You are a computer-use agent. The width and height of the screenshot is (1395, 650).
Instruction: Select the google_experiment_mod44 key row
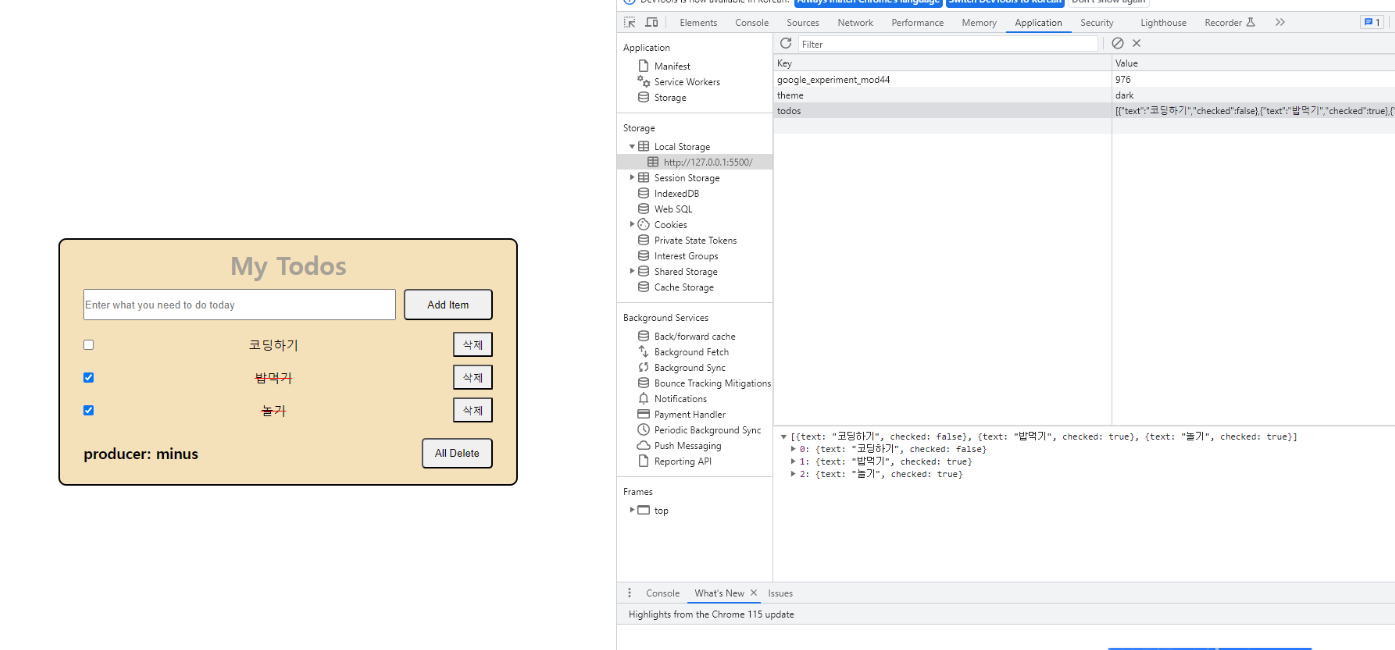tap(1084, 79)
